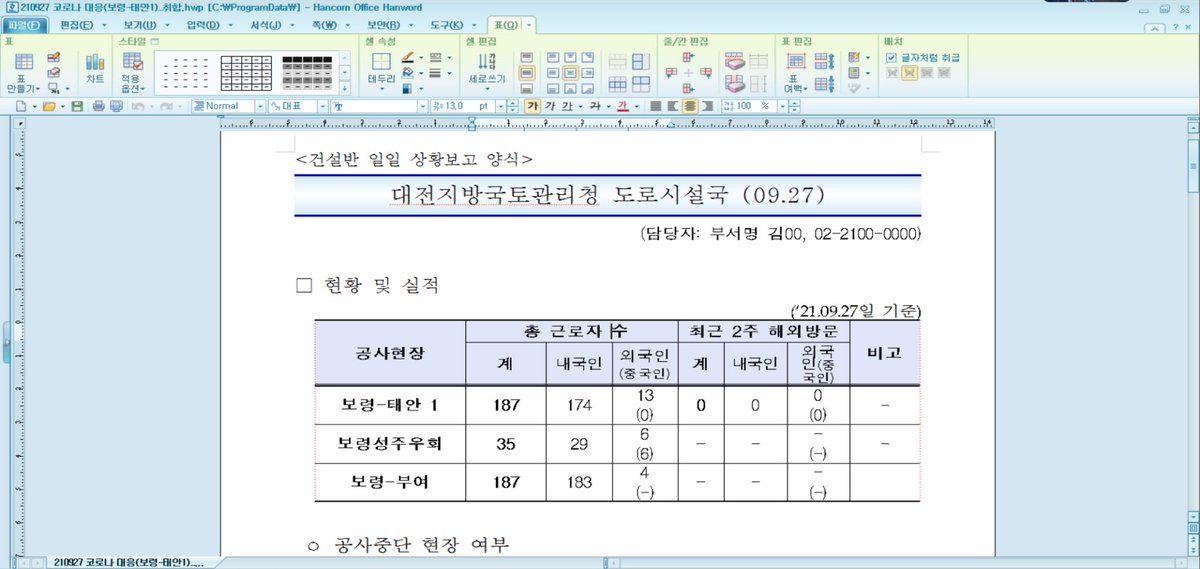
Task: Open 적용 옵션 style options
Action: [x=131, y=71]
